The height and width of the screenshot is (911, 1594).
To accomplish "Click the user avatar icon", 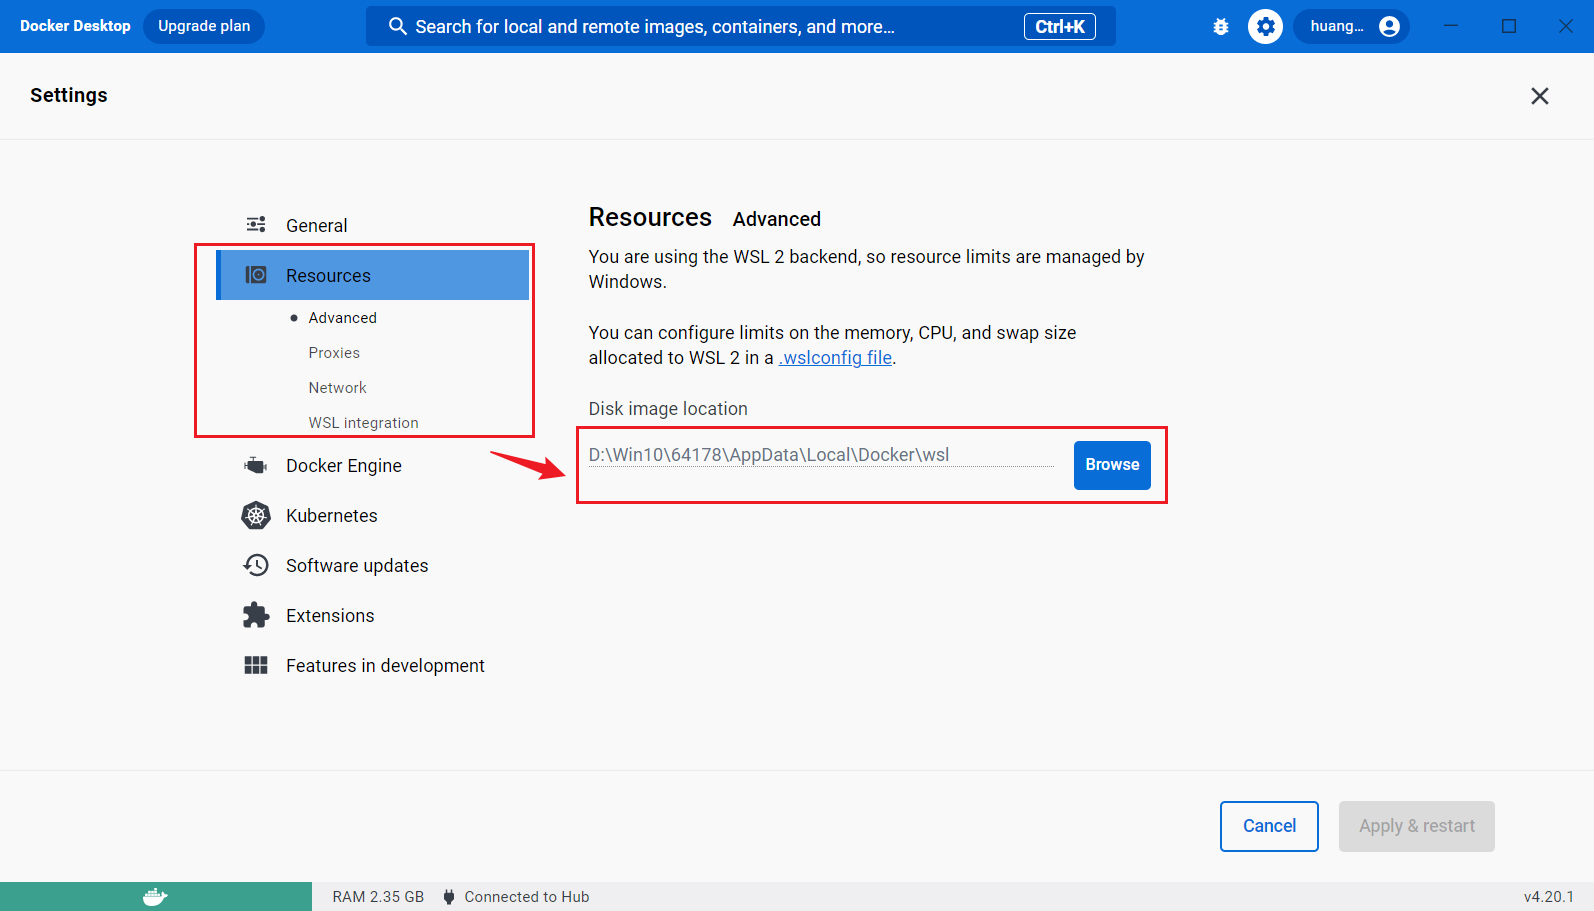I will click(x=1389, y=27).
